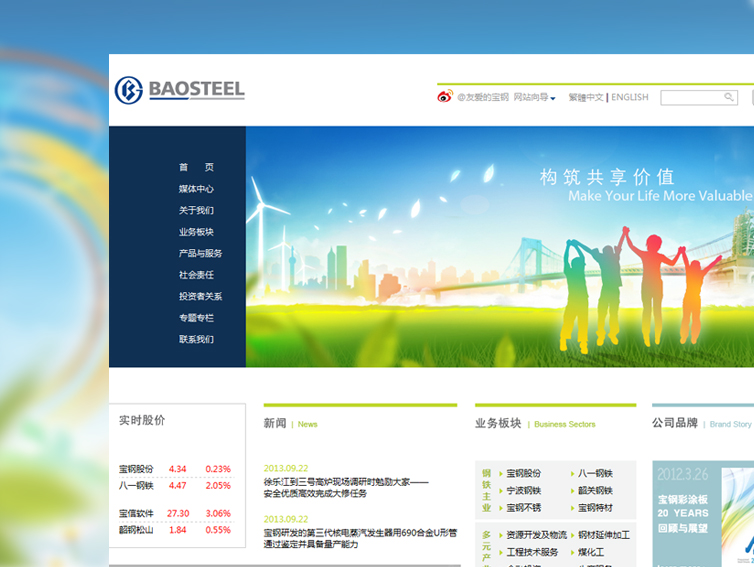
Task: Select 宝钢股份 stock row
Action: tap(175, 469)
